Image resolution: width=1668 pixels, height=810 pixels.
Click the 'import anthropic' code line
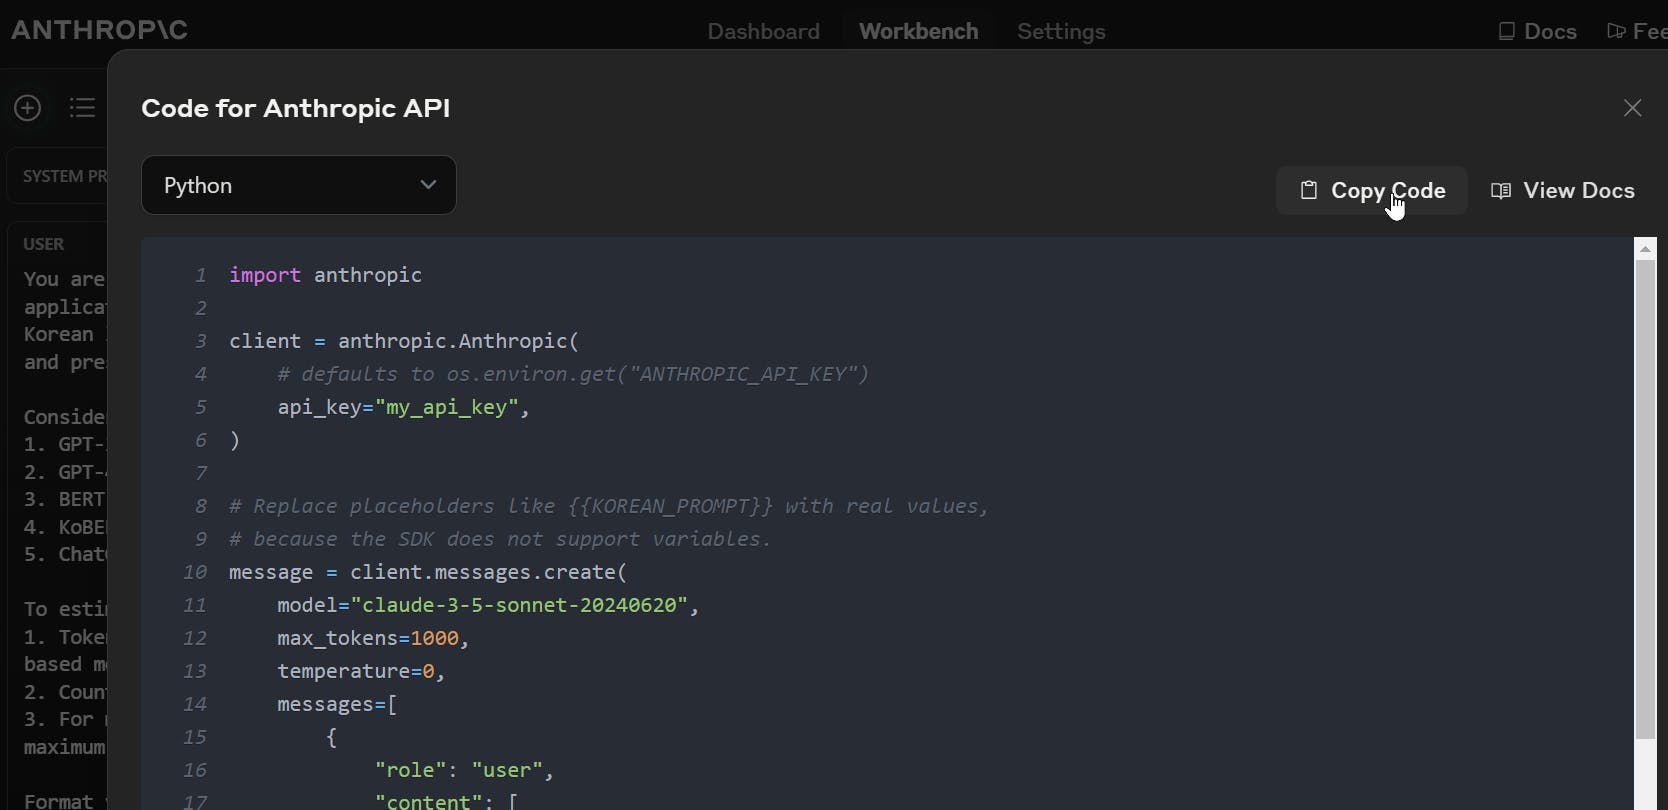coord(325,275)
